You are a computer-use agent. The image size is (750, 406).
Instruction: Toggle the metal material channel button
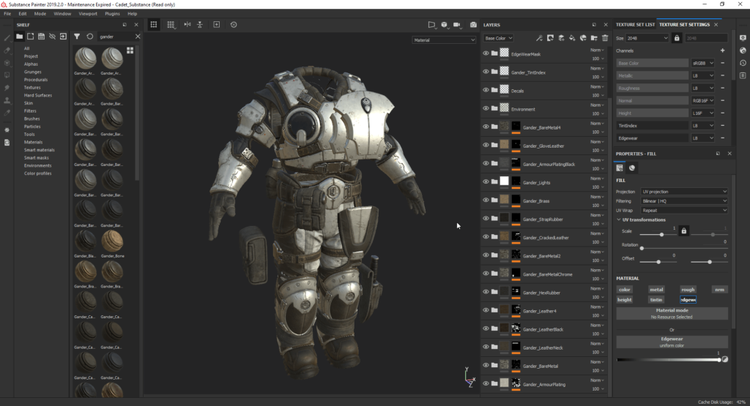(656, 289)
